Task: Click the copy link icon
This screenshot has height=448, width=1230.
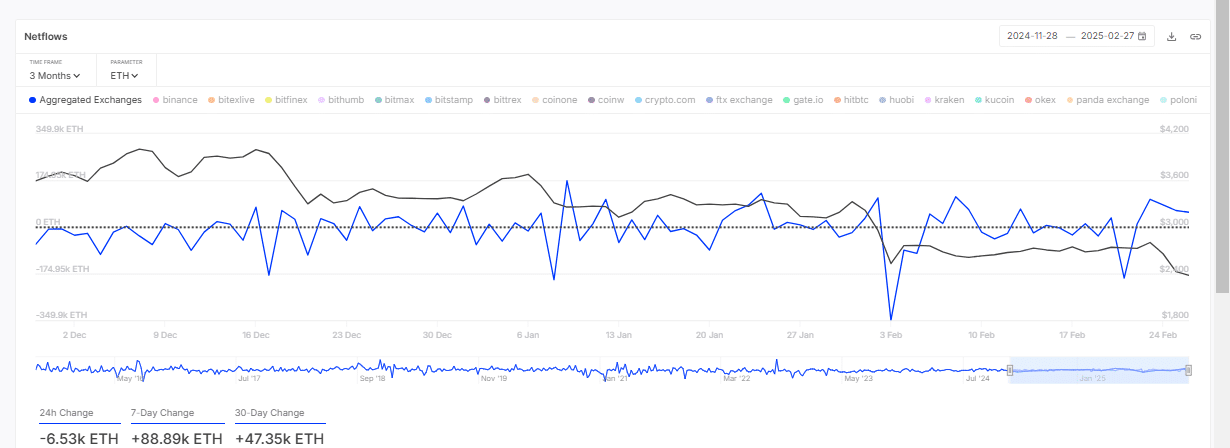Action: point(1195,36)
